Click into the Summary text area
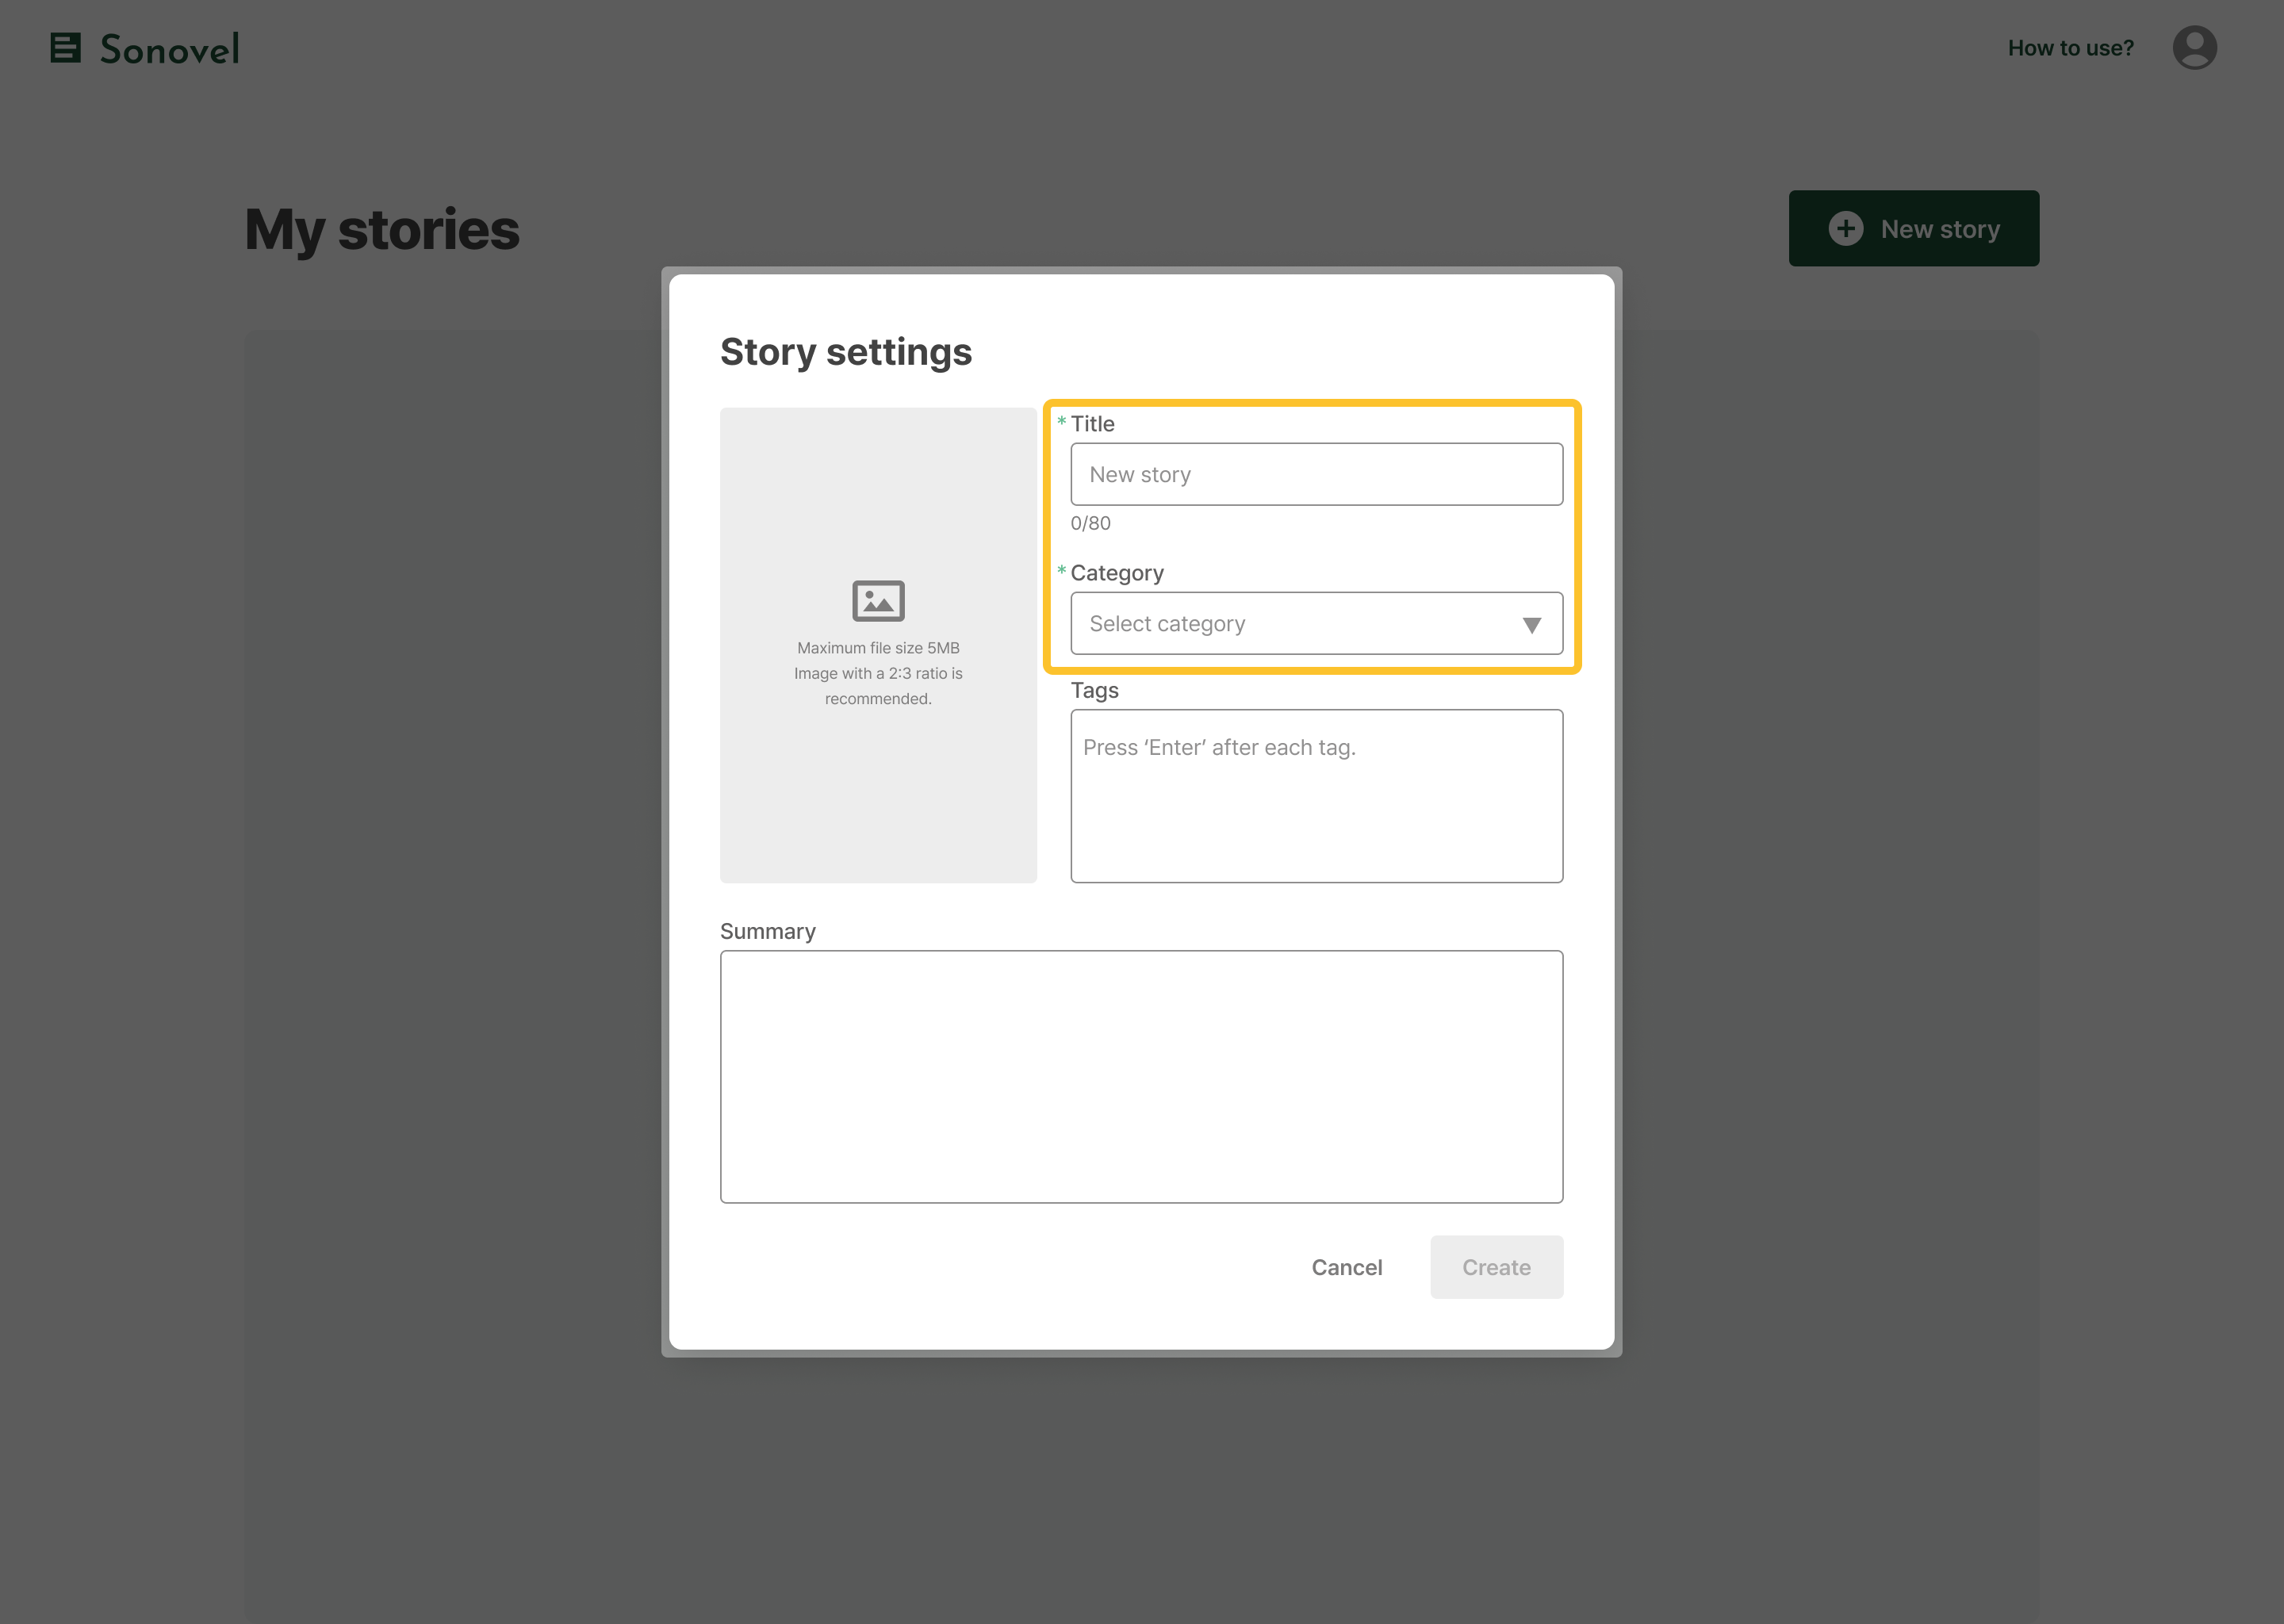This screenshot has height=1624, width=2284. 1141,1077
